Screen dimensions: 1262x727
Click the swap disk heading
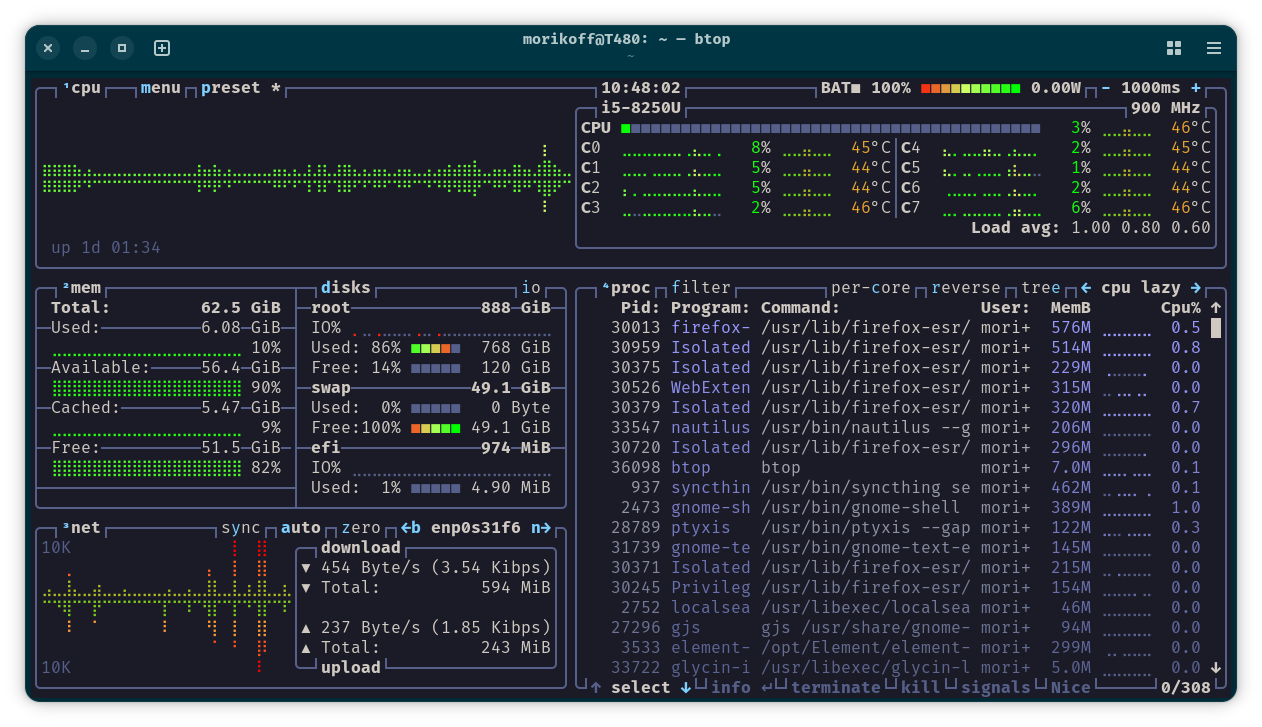tap(331, 388)
